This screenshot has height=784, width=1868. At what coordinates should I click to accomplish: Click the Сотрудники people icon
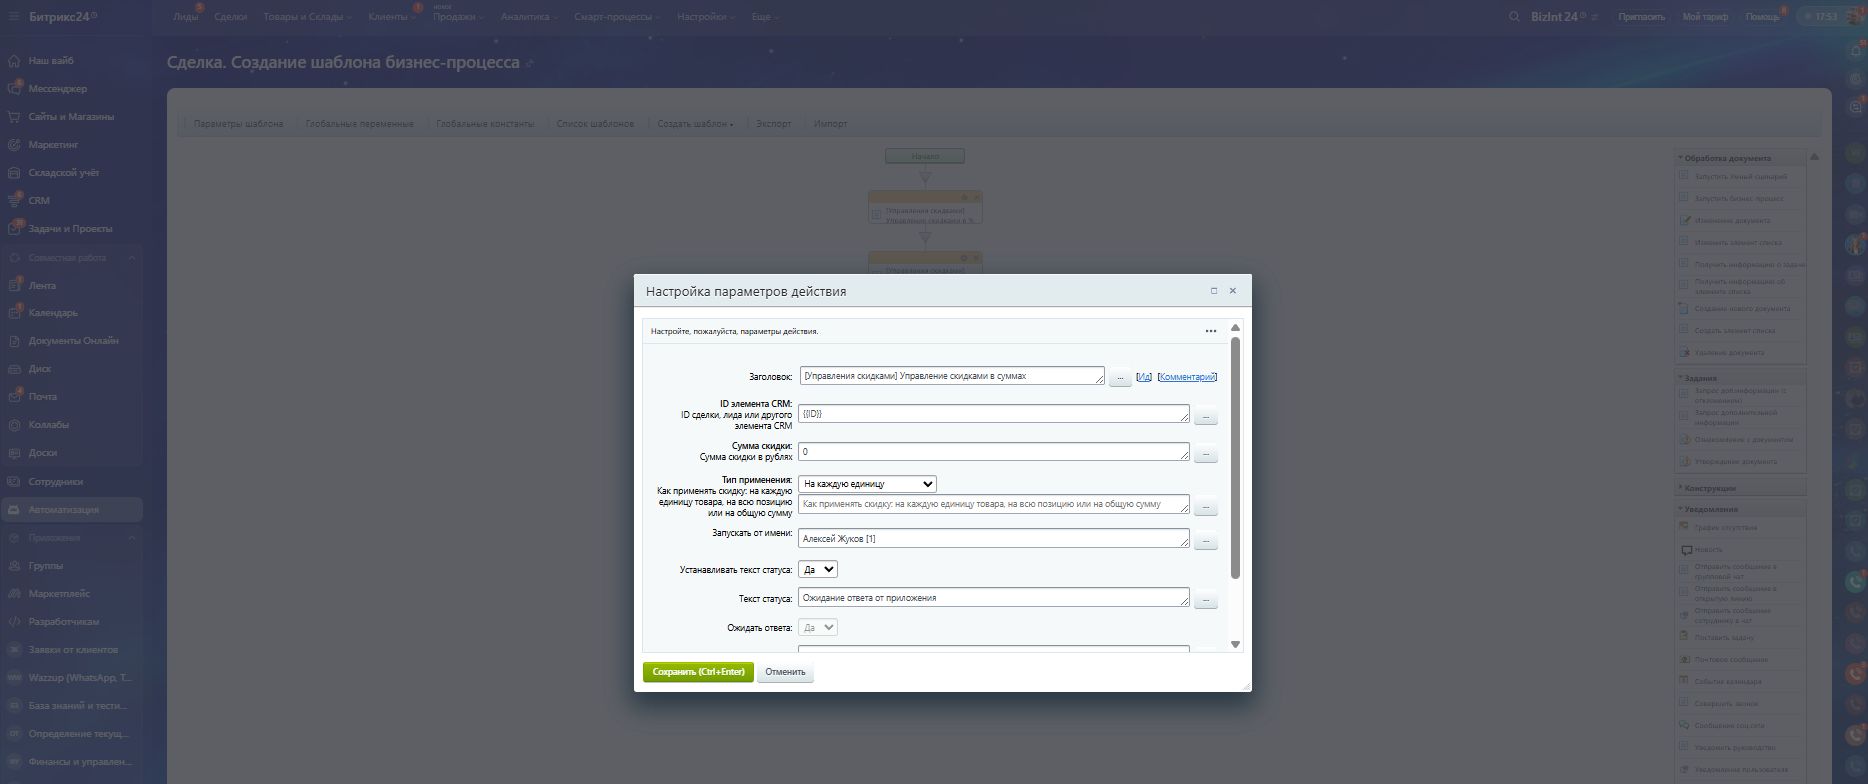click(x=14, y=482)
